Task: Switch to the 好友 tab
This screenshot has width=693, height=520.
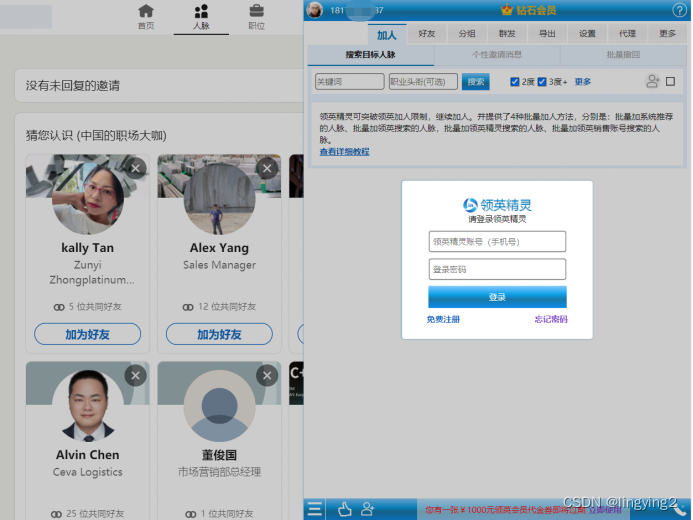Action: (427, 34)
